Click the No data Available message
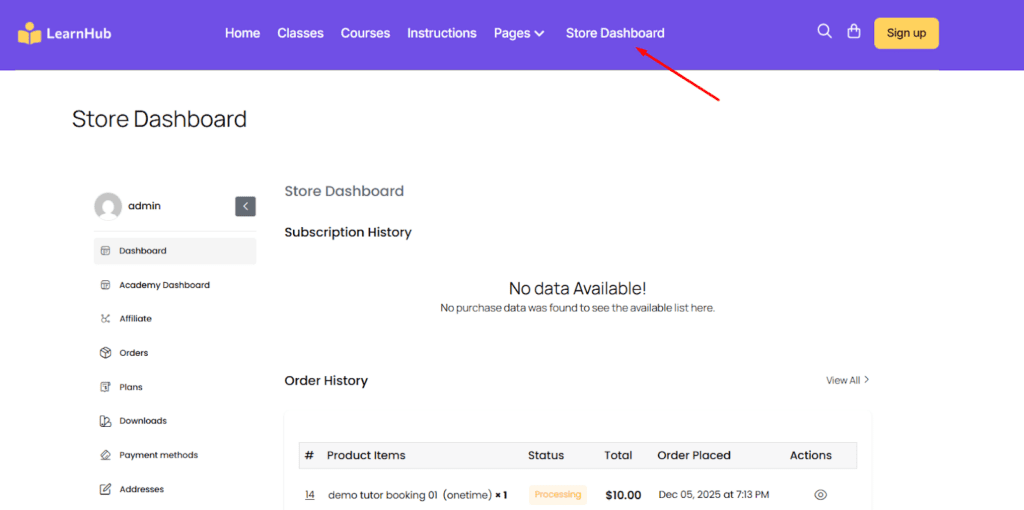Viewport: 1024px width, 510px height. 577,288
